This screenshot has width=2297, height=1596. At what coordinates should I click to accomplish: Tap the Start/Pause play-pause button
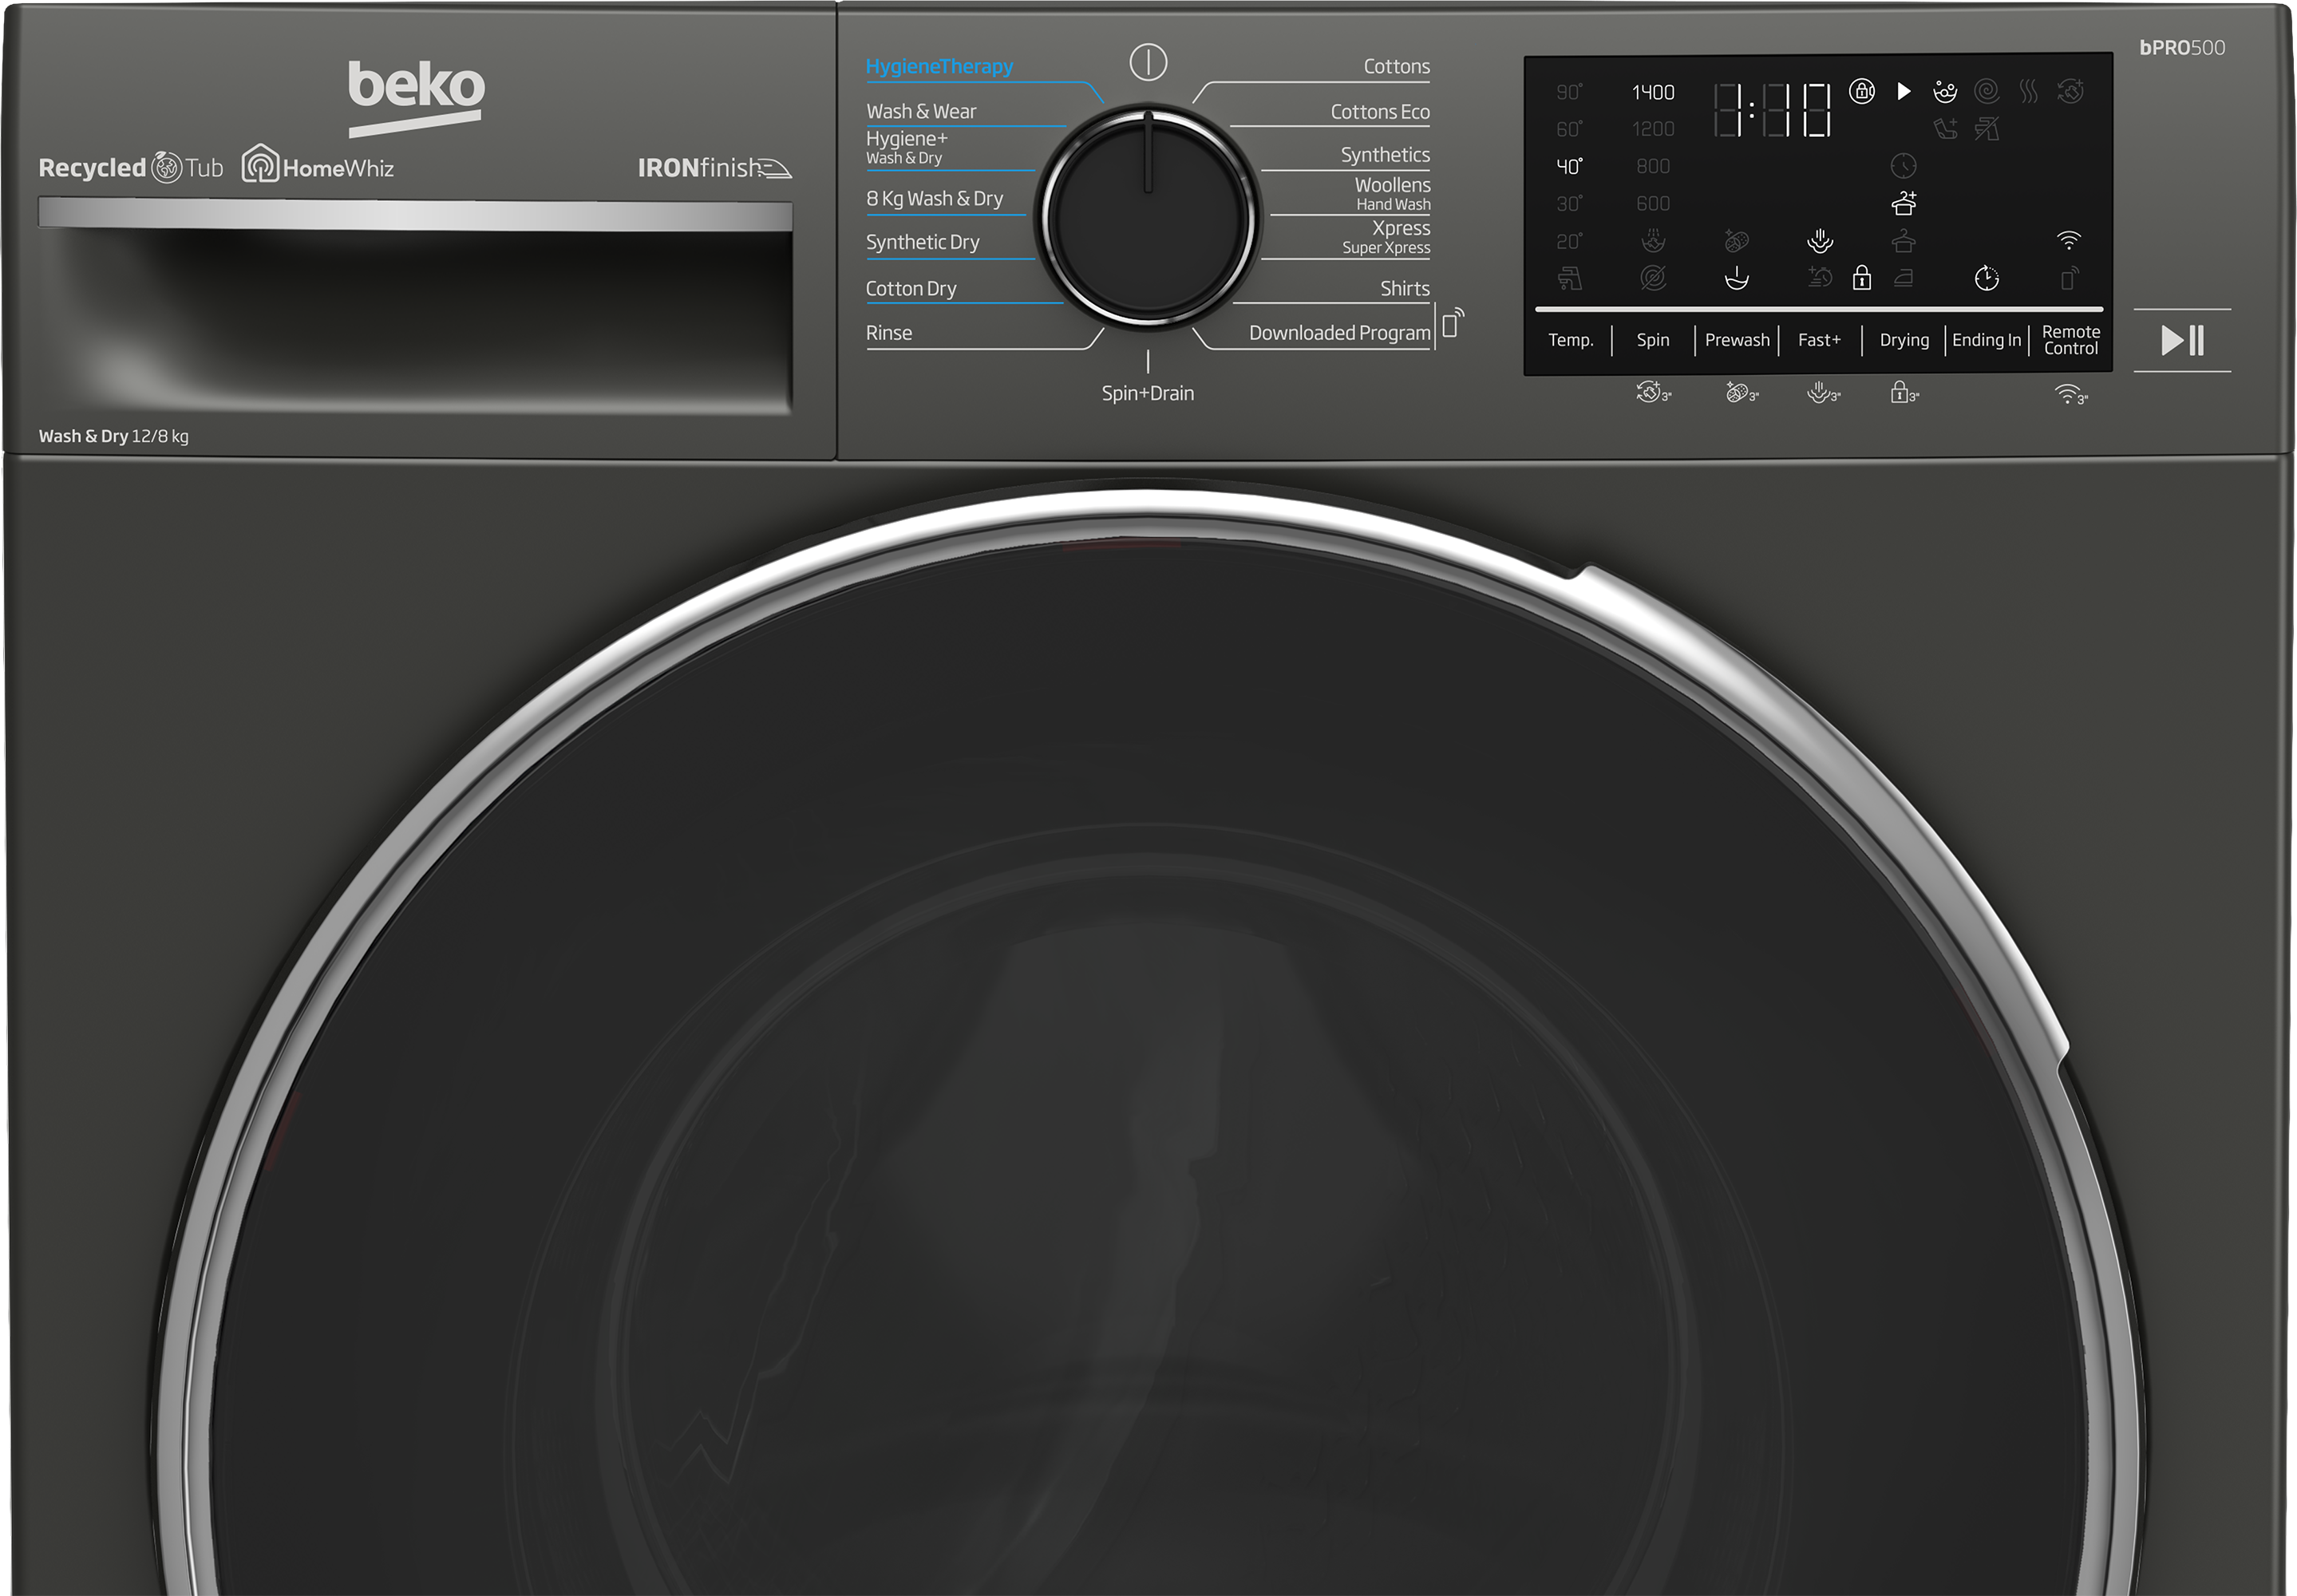2182,340
